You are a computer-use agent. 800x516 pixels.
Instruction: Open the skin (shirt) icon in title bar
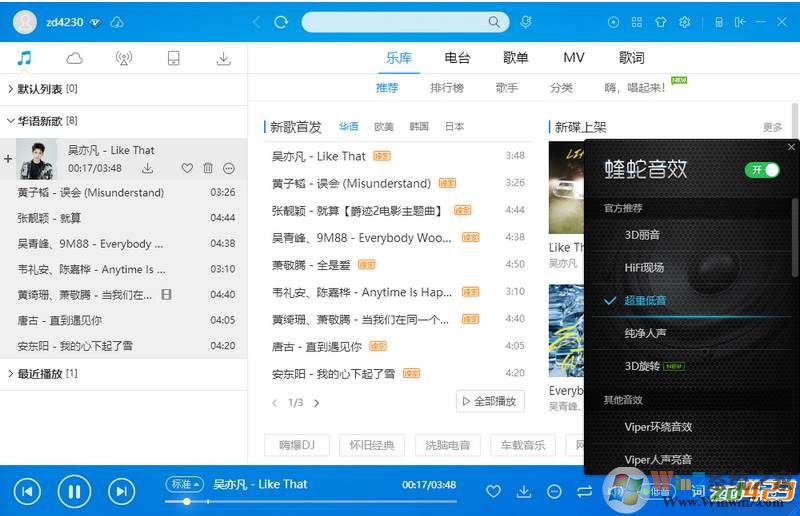click(x=660, y=22)
